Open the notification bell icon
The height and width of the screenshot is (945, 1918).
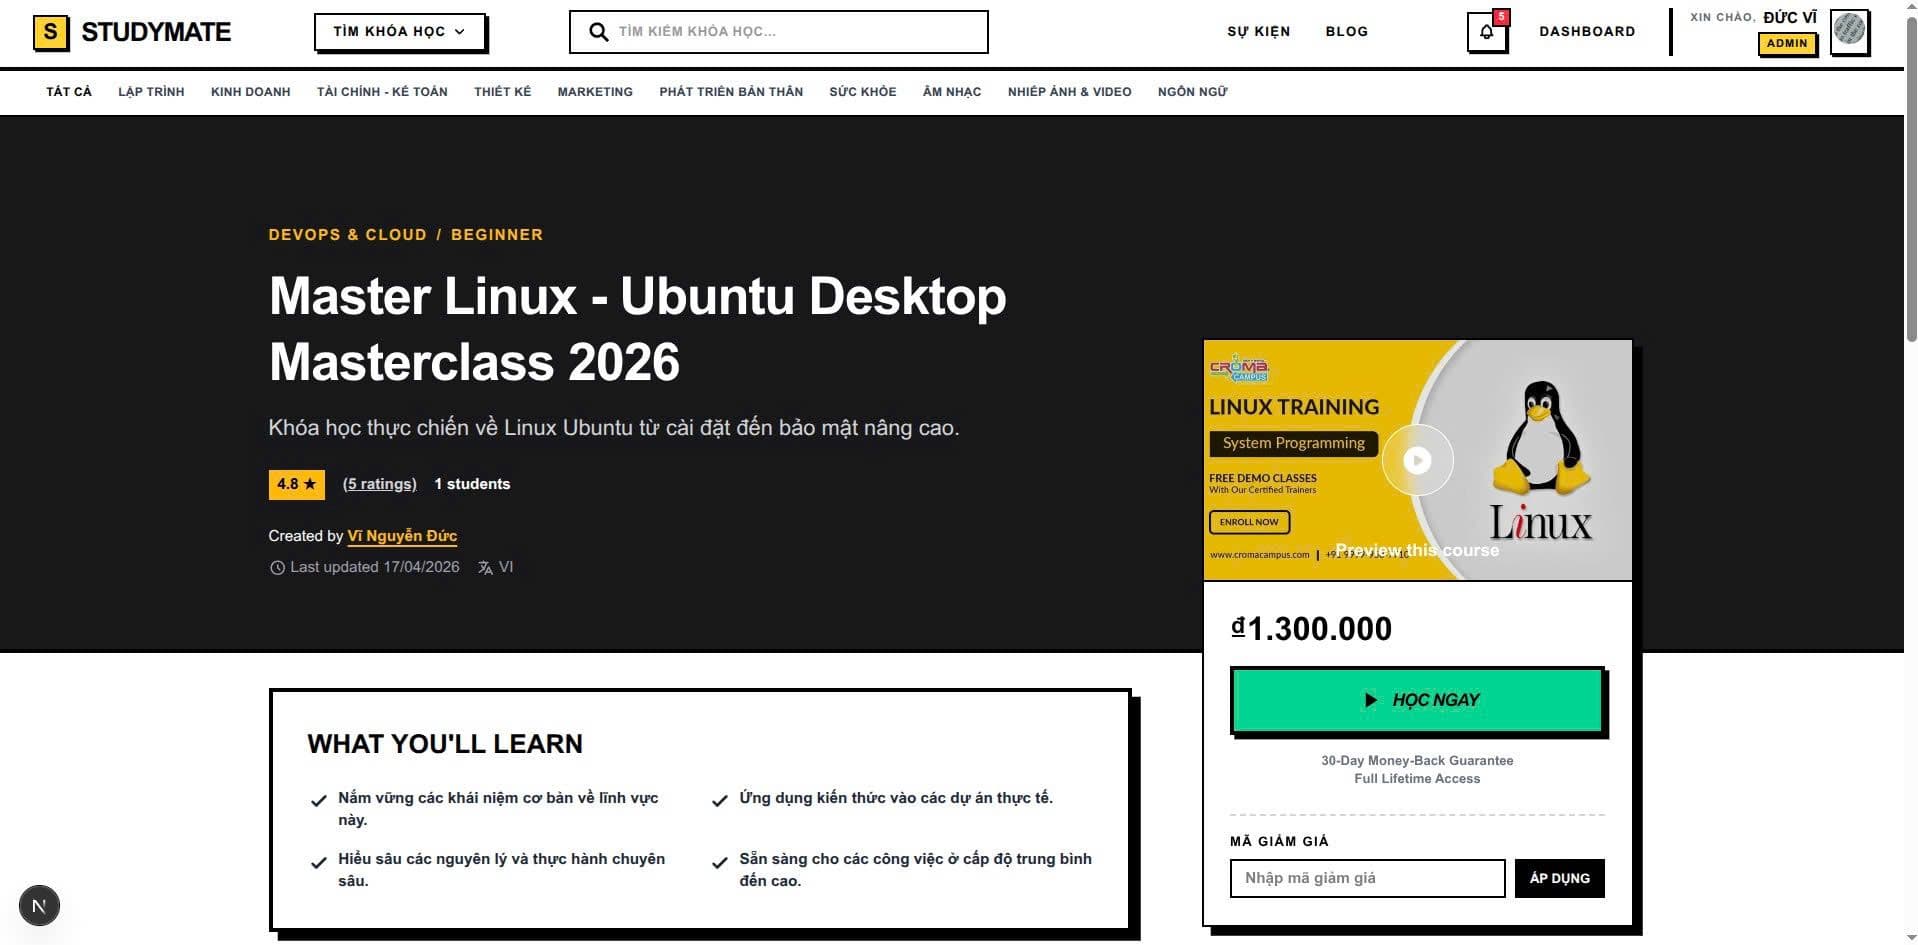tap(1486, 32)
